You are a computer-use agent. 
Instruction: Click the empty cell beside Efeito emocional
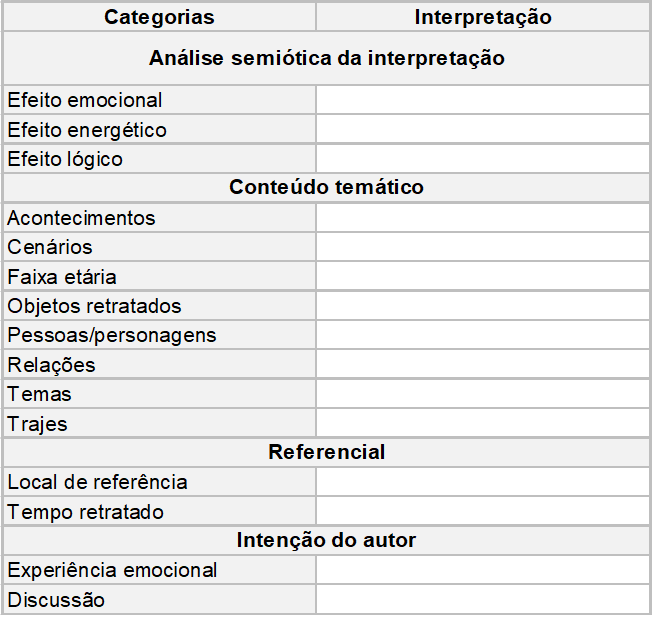pyautogui.click(x=482, y=100)
